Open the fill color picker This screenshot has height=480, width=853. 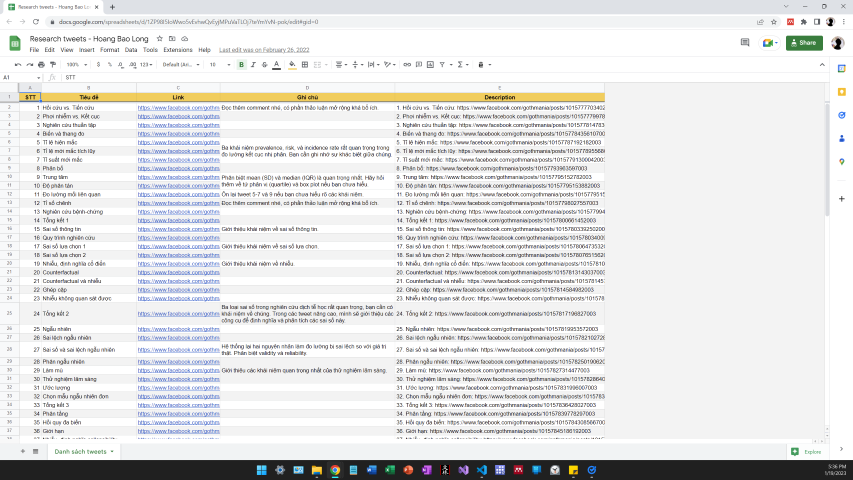tap(292, 65)
